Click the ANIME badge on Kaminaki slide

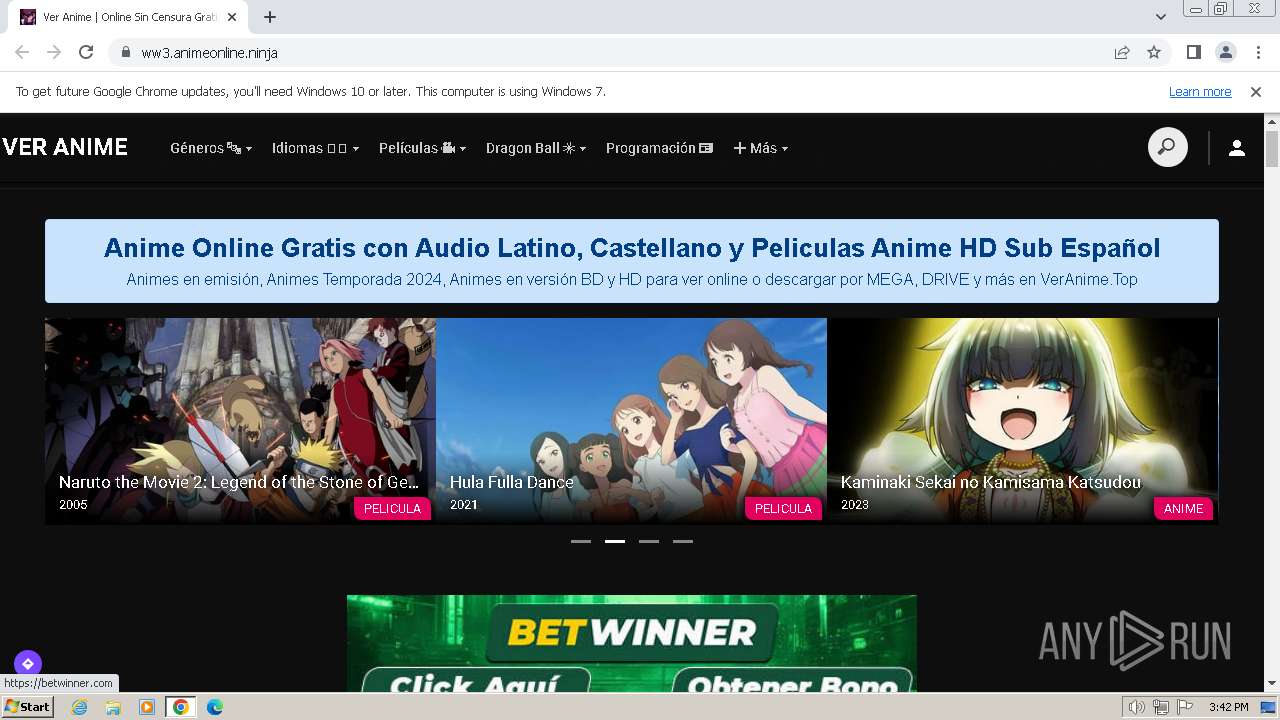tap(1183, 508)
